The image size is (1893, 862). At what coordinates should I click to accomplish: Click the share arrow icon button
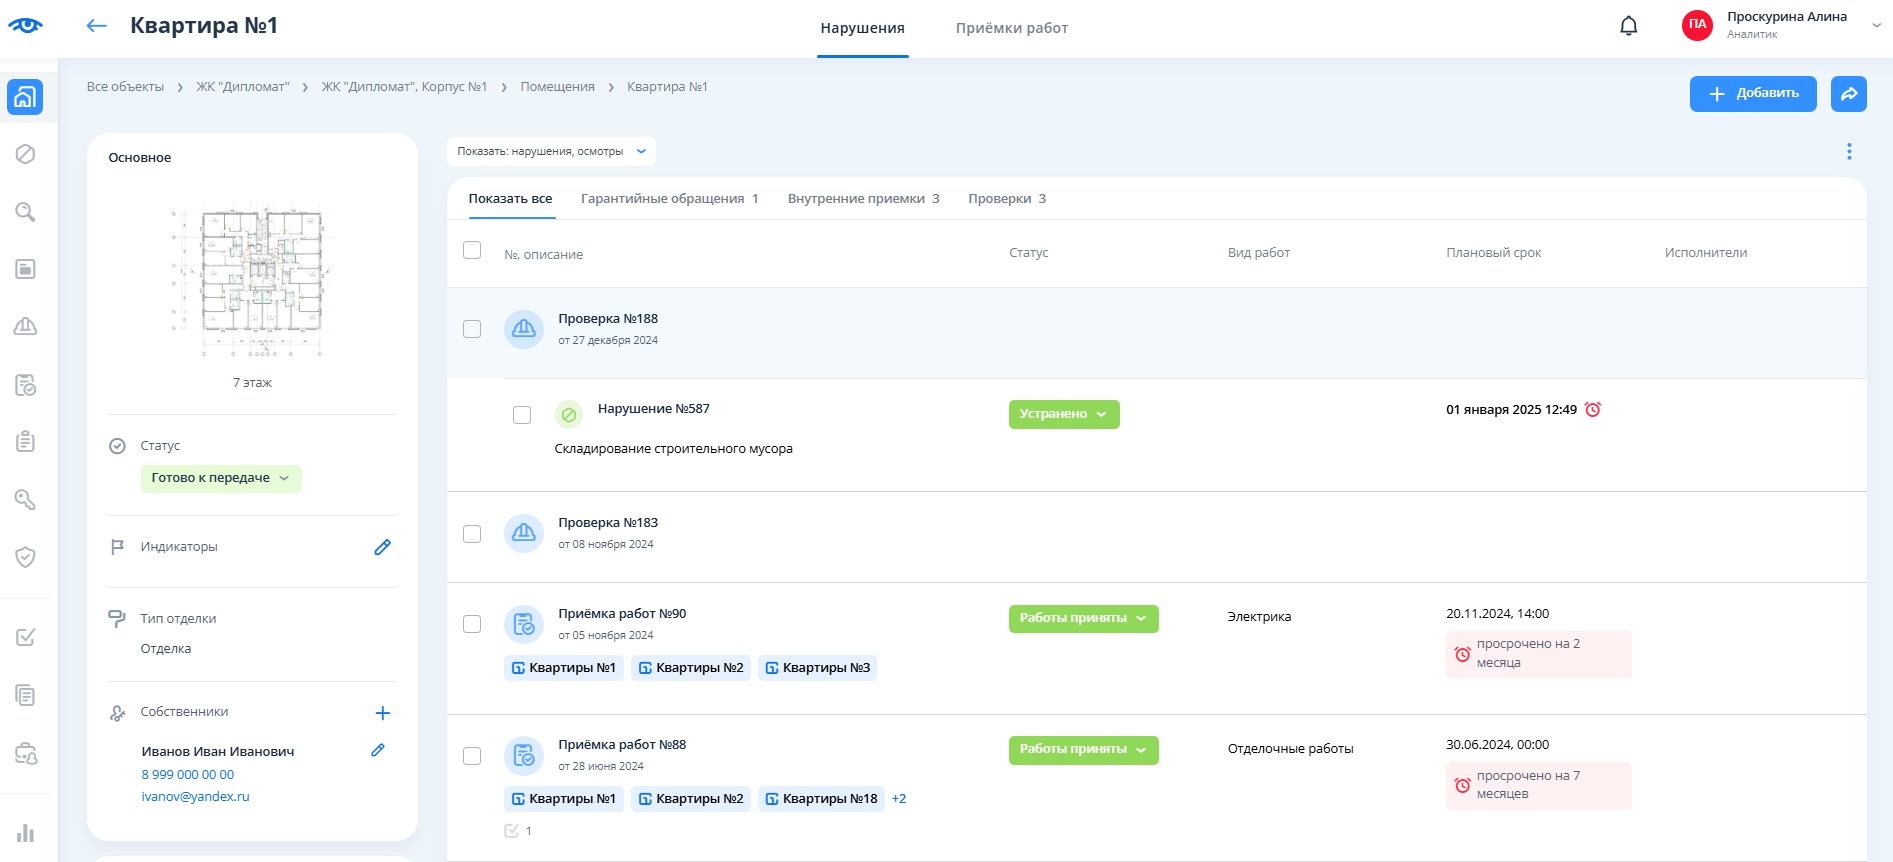[x=1848, y=94]
